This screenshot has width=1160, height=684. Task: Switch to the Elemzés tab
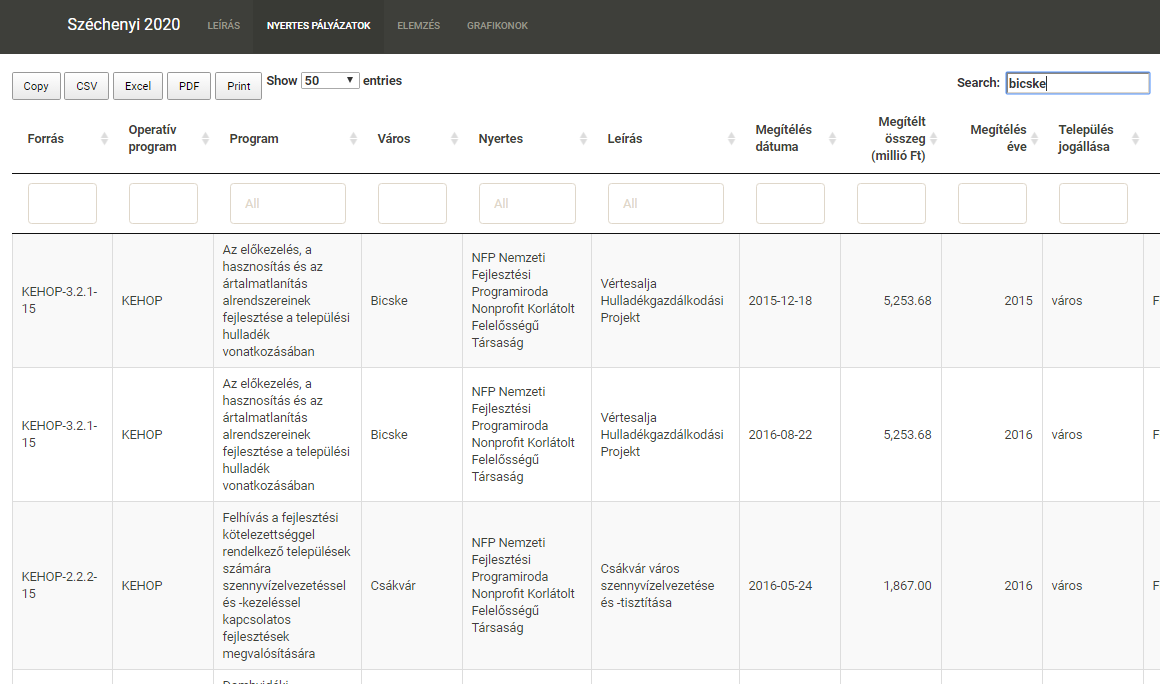click(418, 26)
